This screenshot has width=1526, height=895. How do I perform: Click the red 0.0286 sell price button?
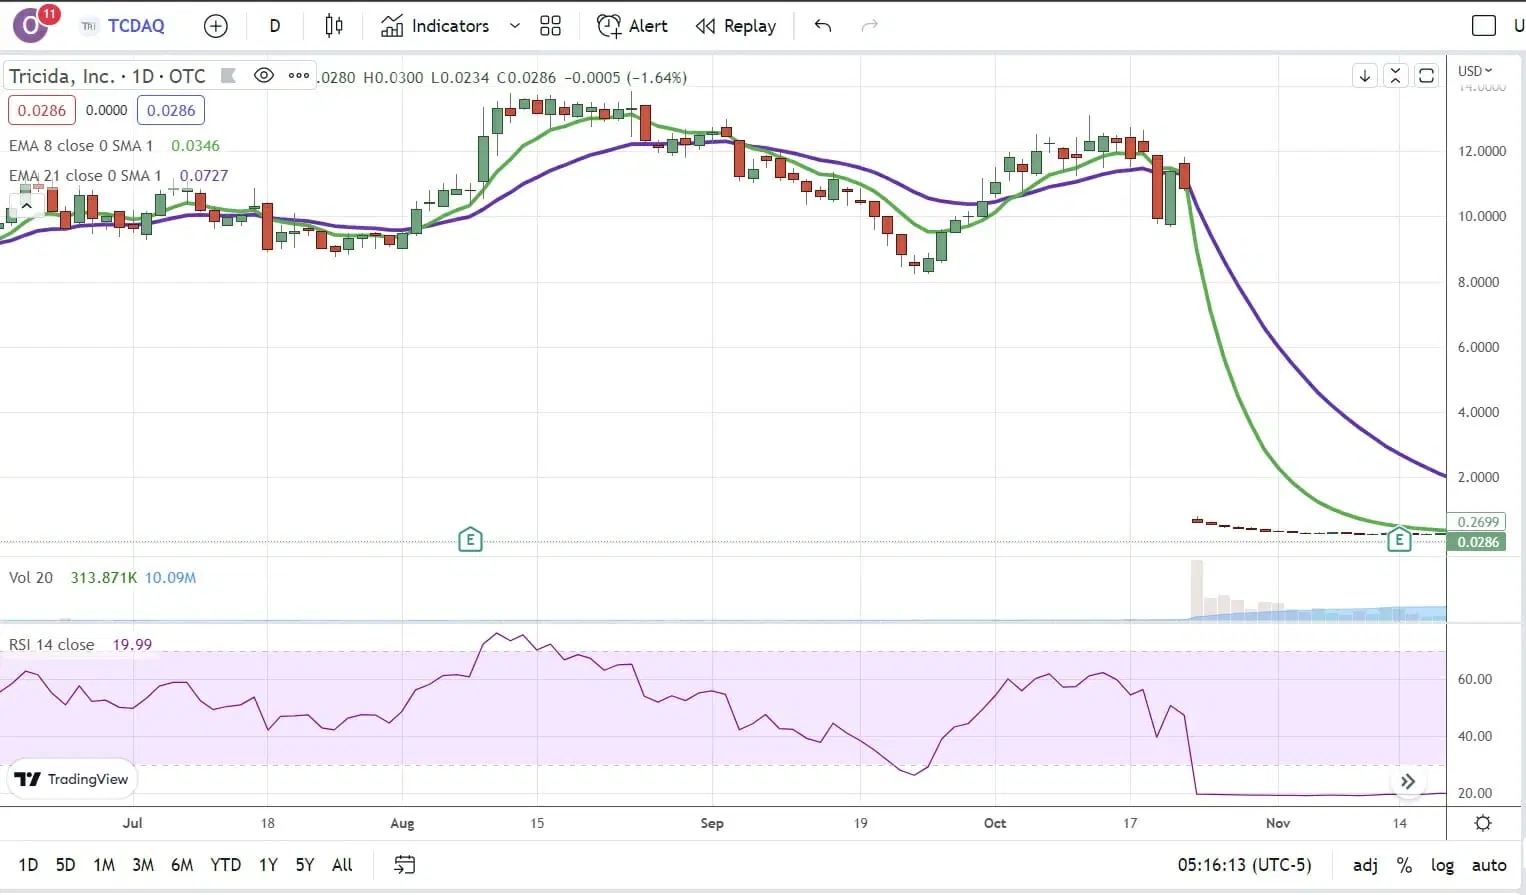pyautogui.click(x=42, y=110)
